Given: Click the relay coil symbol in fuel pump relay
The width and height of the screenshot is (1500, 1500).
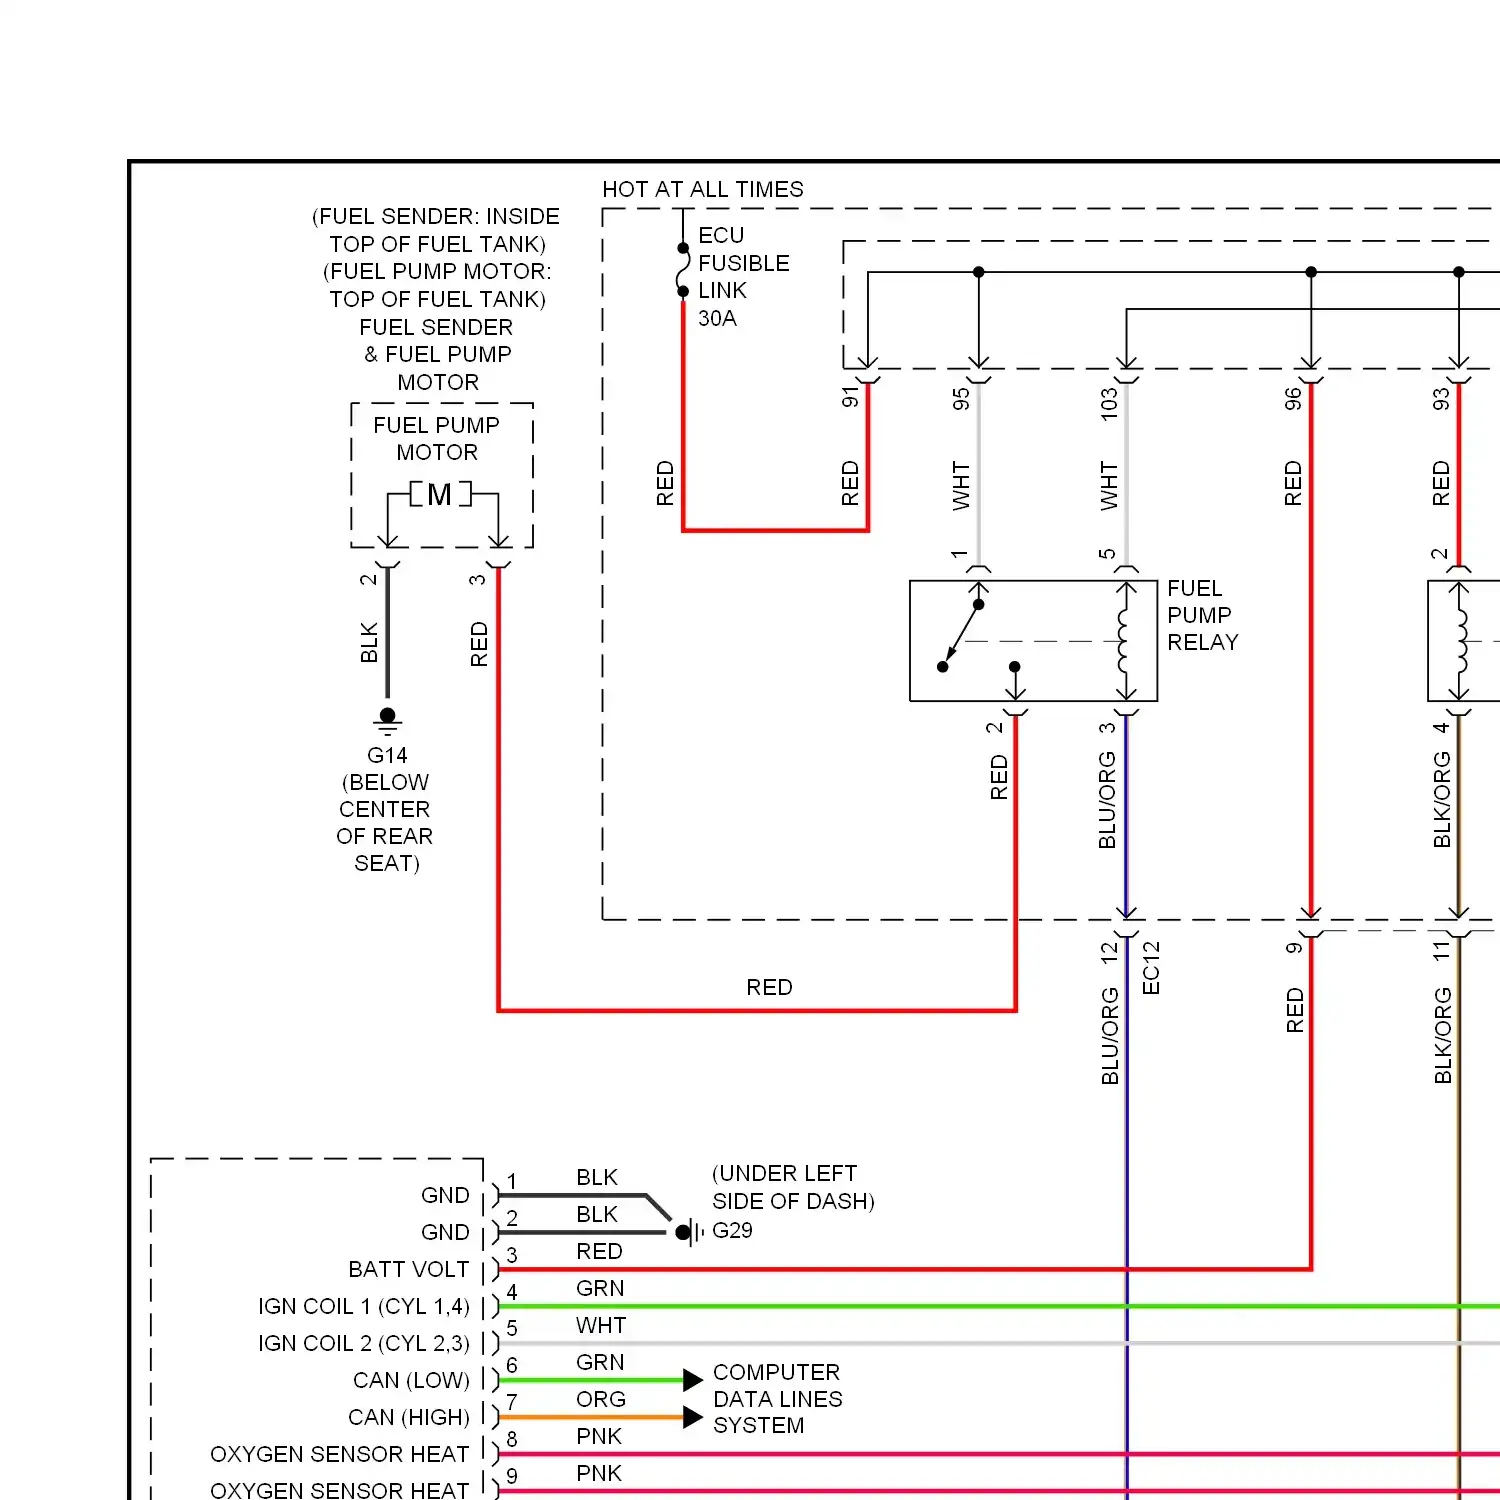Looking at the screenshot, I should [1125, 640].
